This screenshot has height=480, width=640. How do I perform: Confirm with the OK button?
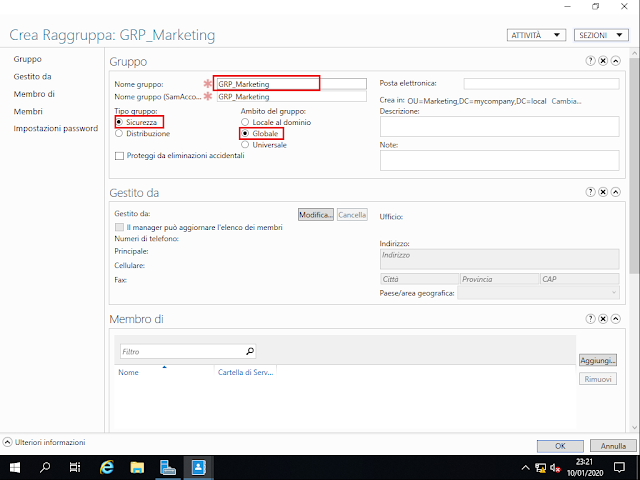[560, 446]
